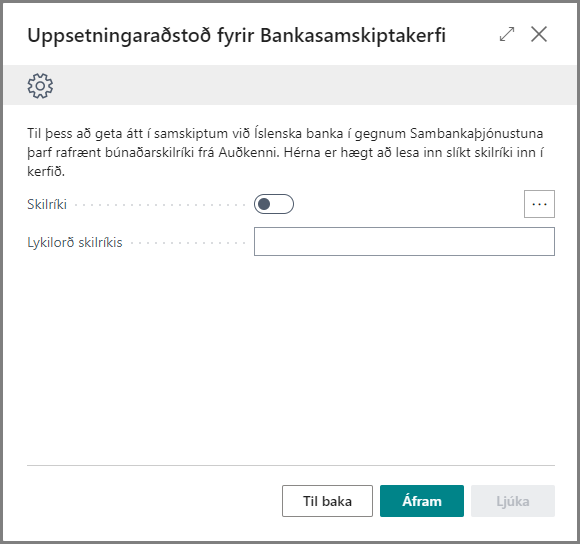Click the wizard title Uppsetningaraðstoð fyrir Bankasamskiptakerfi
The image size is (580, 544).
click(236, 36)
